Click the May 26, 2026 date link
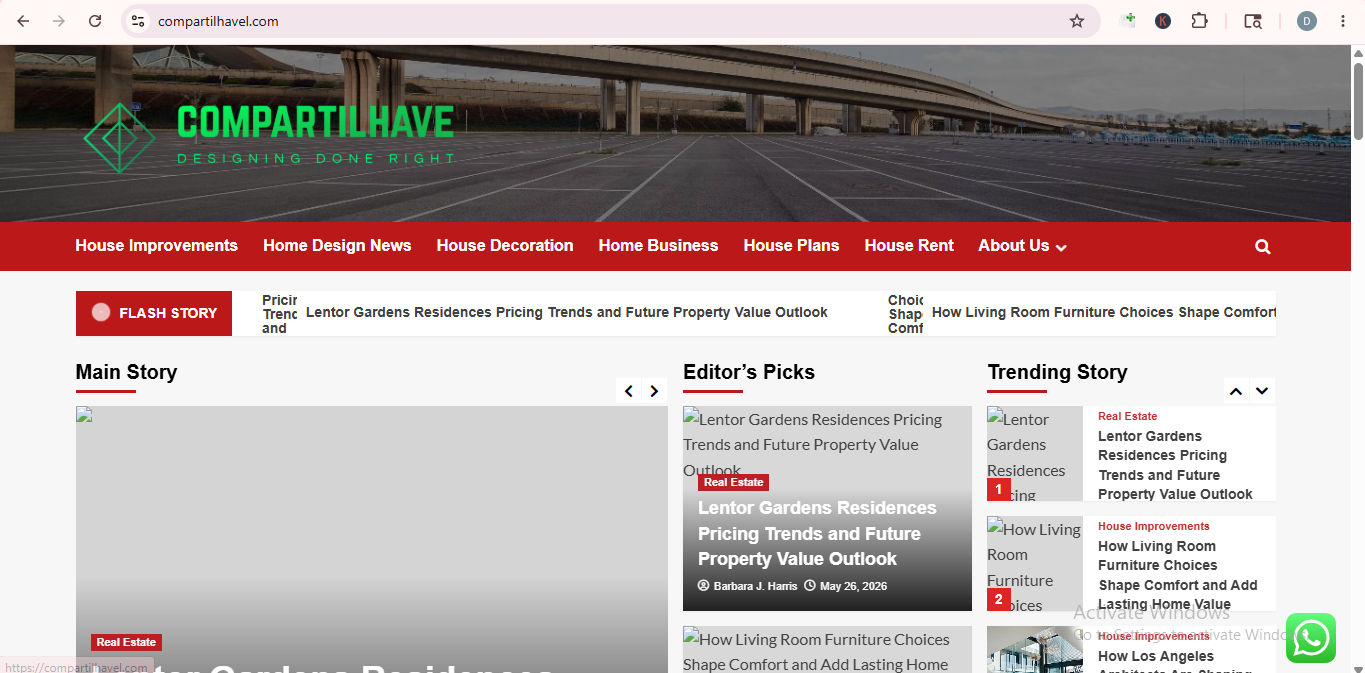 click(853, 586)
